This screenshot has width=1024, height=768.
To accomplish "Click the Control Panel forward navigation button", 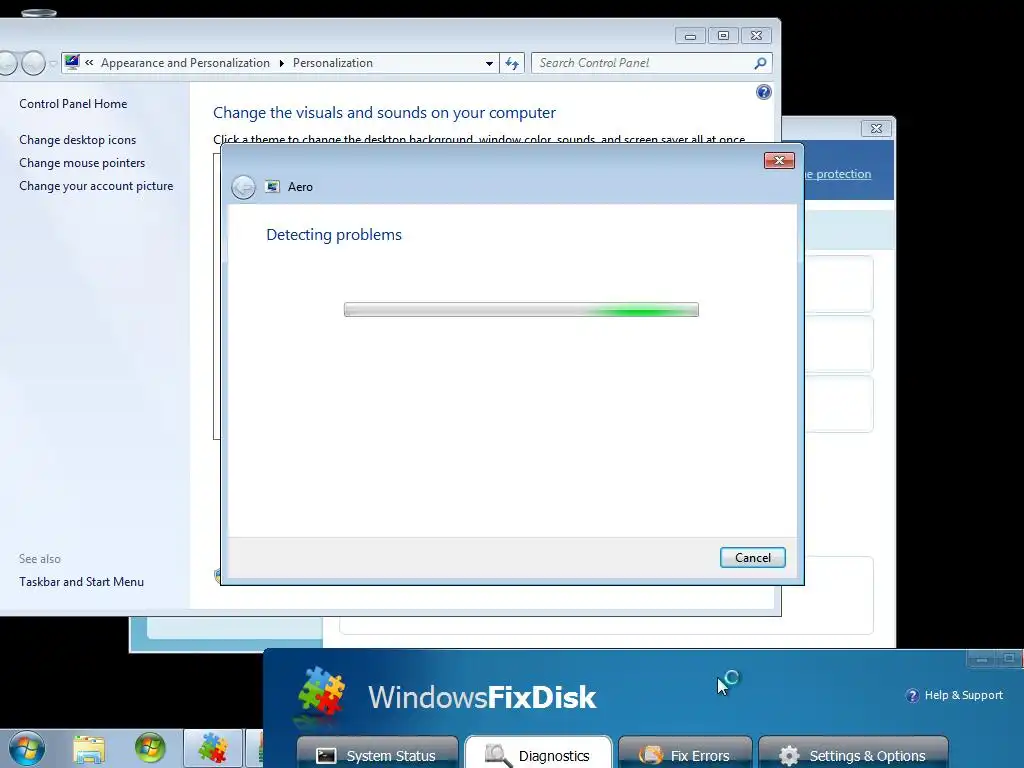I will 33,63.
